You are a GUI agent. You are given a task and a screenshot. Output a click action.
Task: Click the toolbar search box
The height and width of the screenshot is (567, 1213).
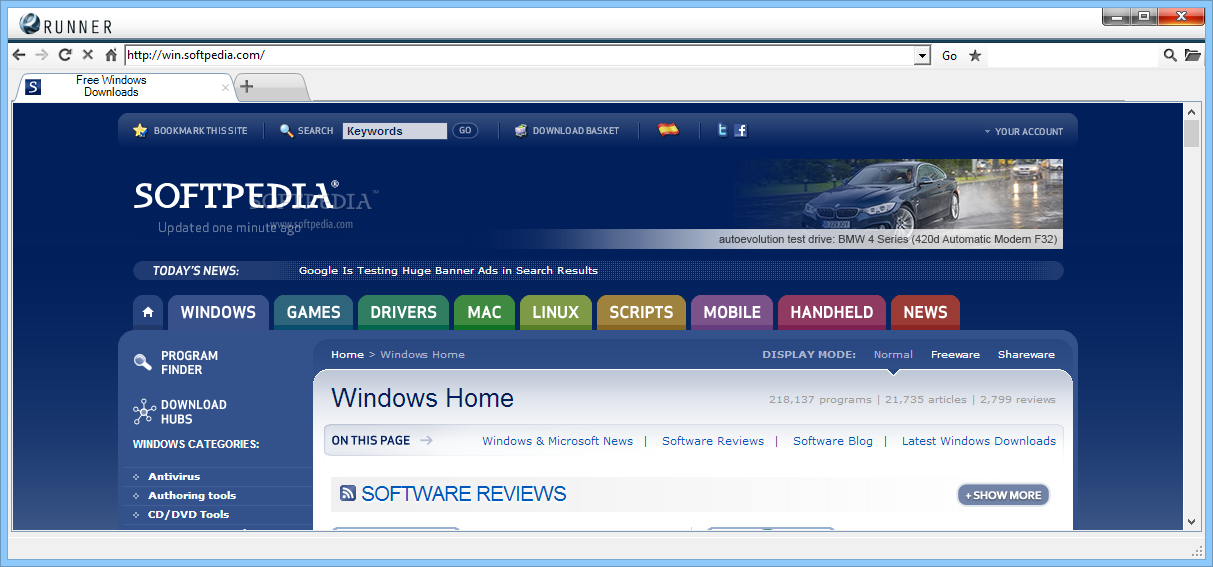tap(1073, 56)
